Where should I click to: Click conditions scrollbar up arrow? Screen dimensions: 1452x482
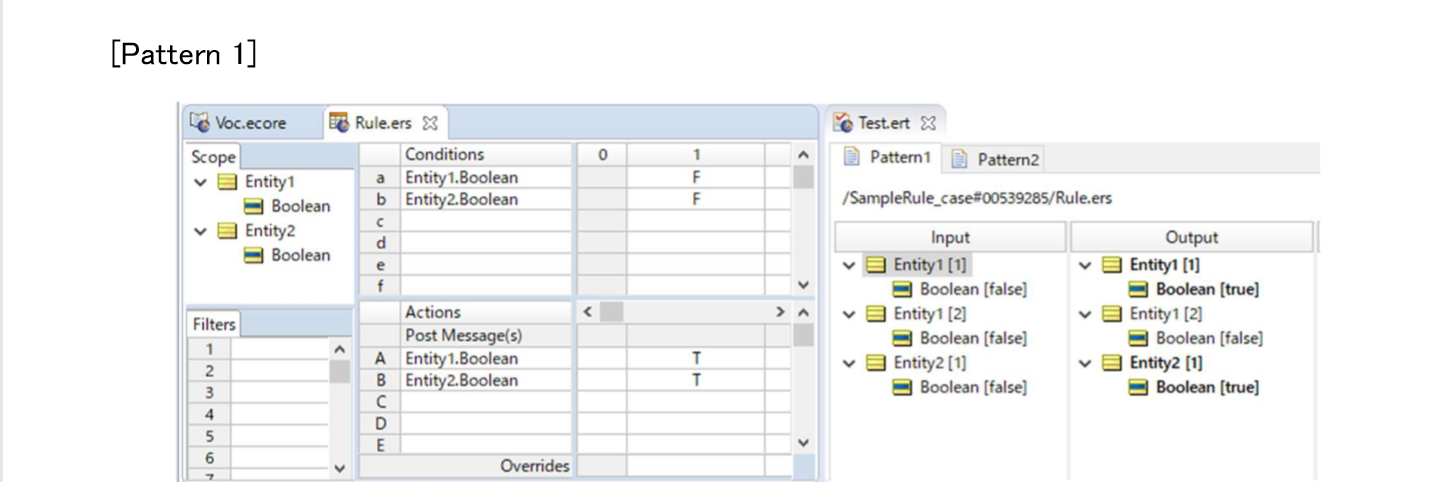pyautogui.click(x=803, y=155)
